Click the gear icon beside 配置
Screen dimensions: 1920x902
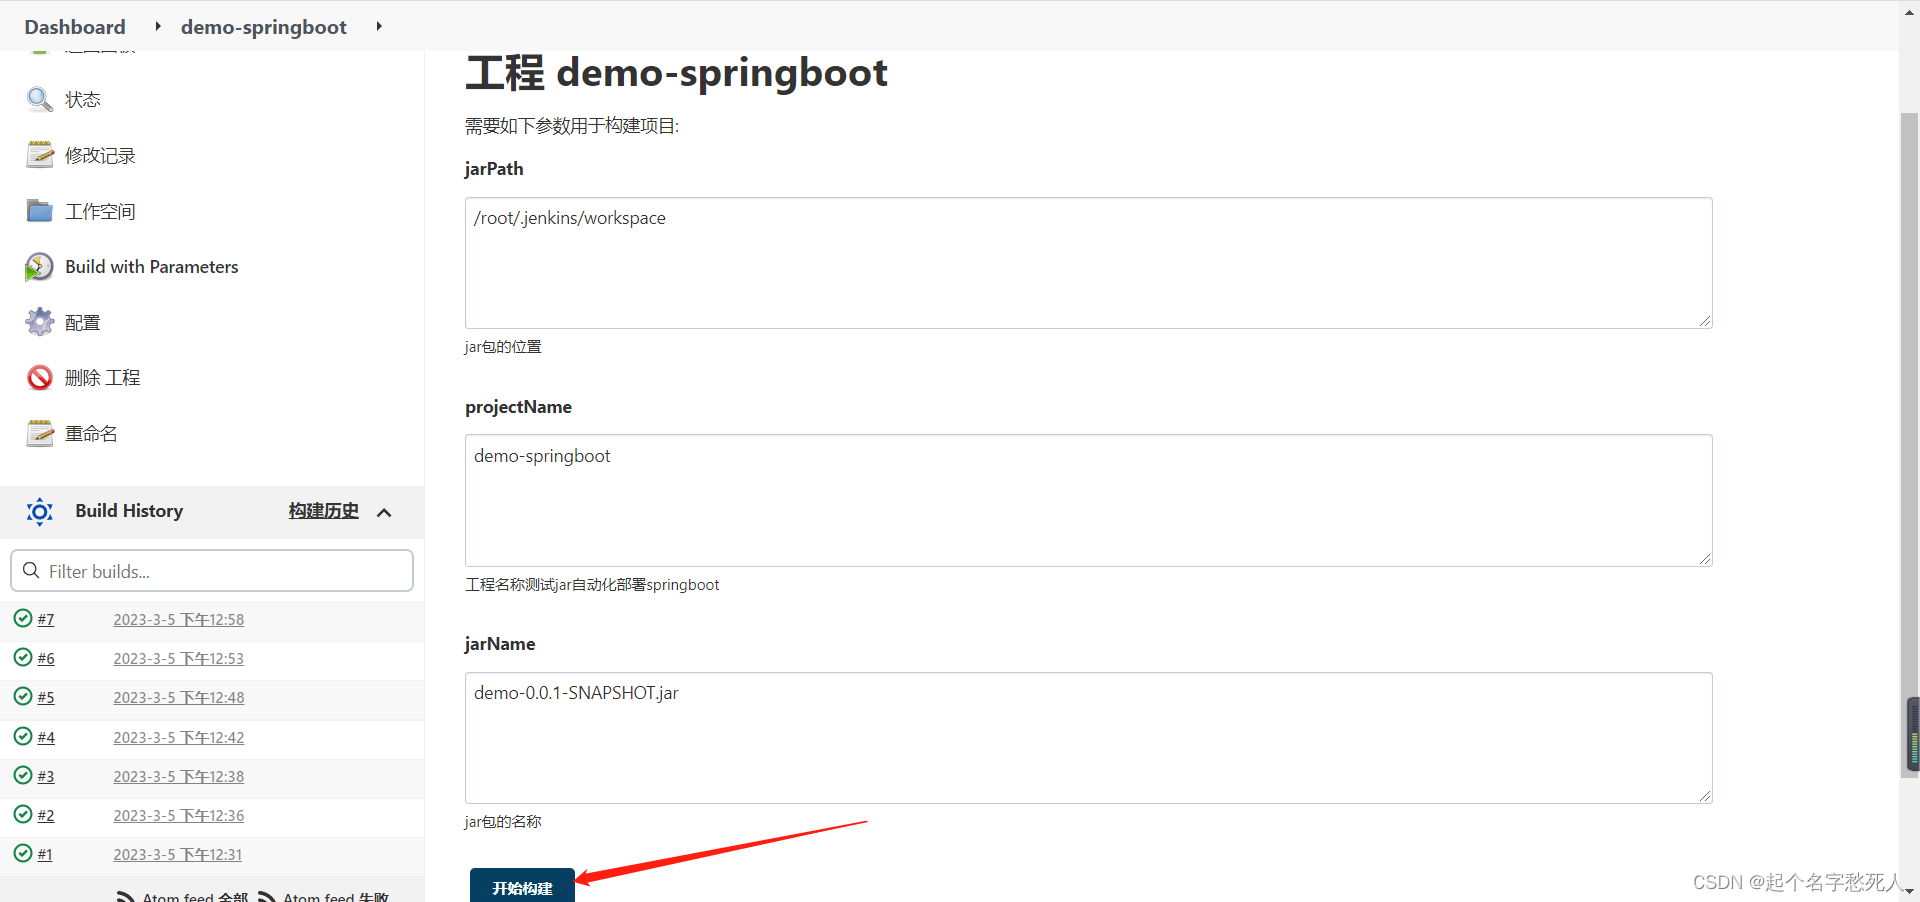[x=39, y=322]
